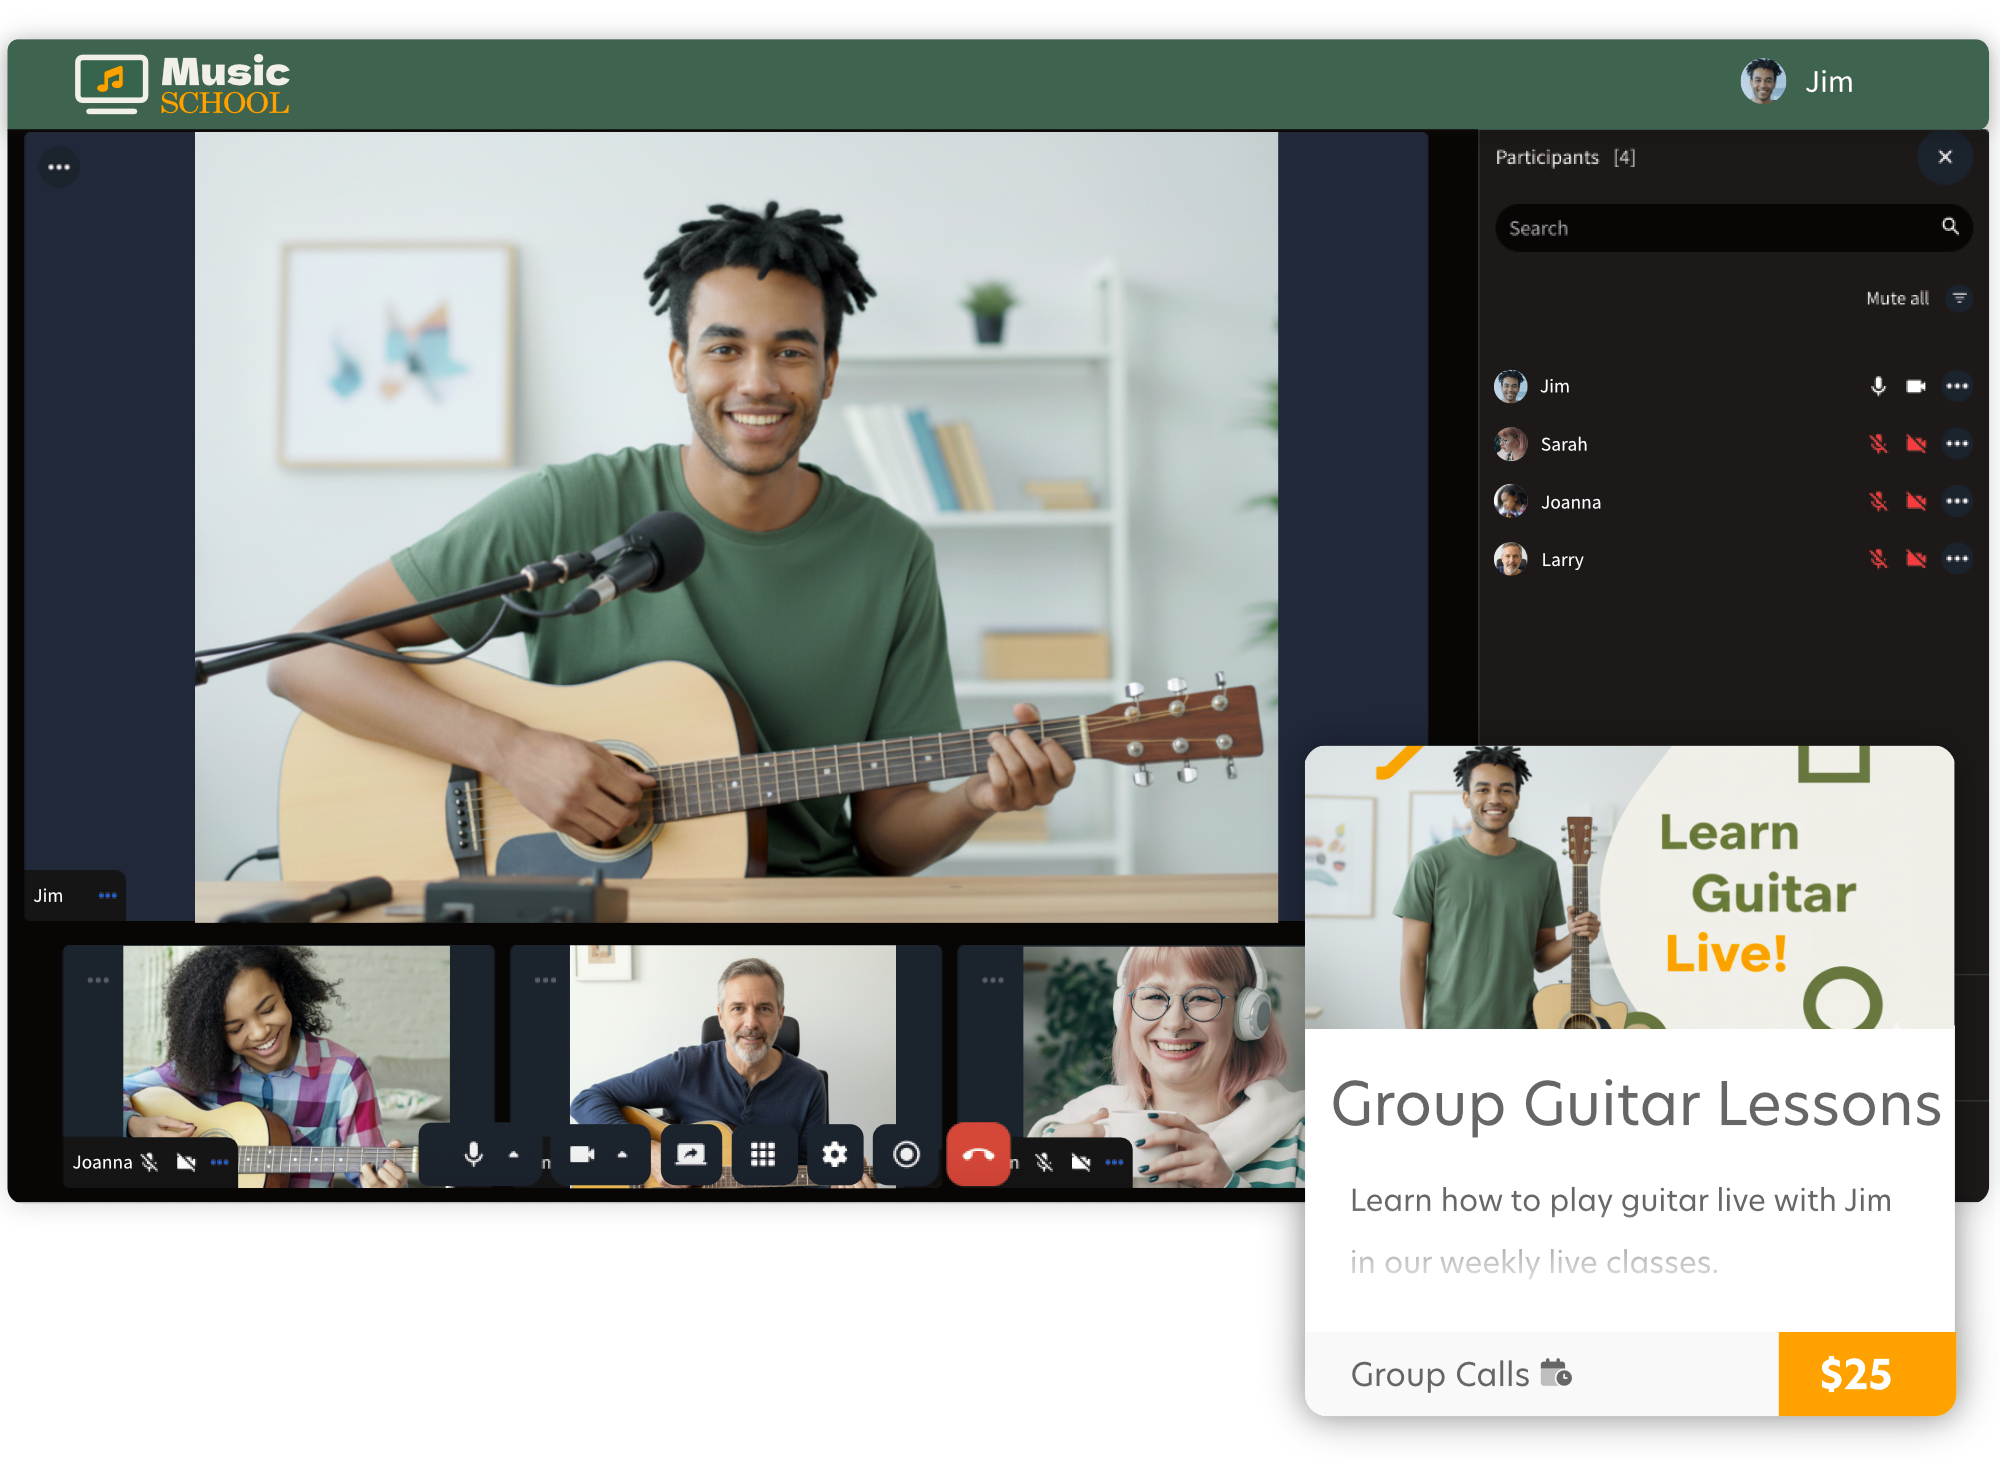The image size is (2000, 1481).
Task: Open the call settings gear icon
Action: [836, 1154]
